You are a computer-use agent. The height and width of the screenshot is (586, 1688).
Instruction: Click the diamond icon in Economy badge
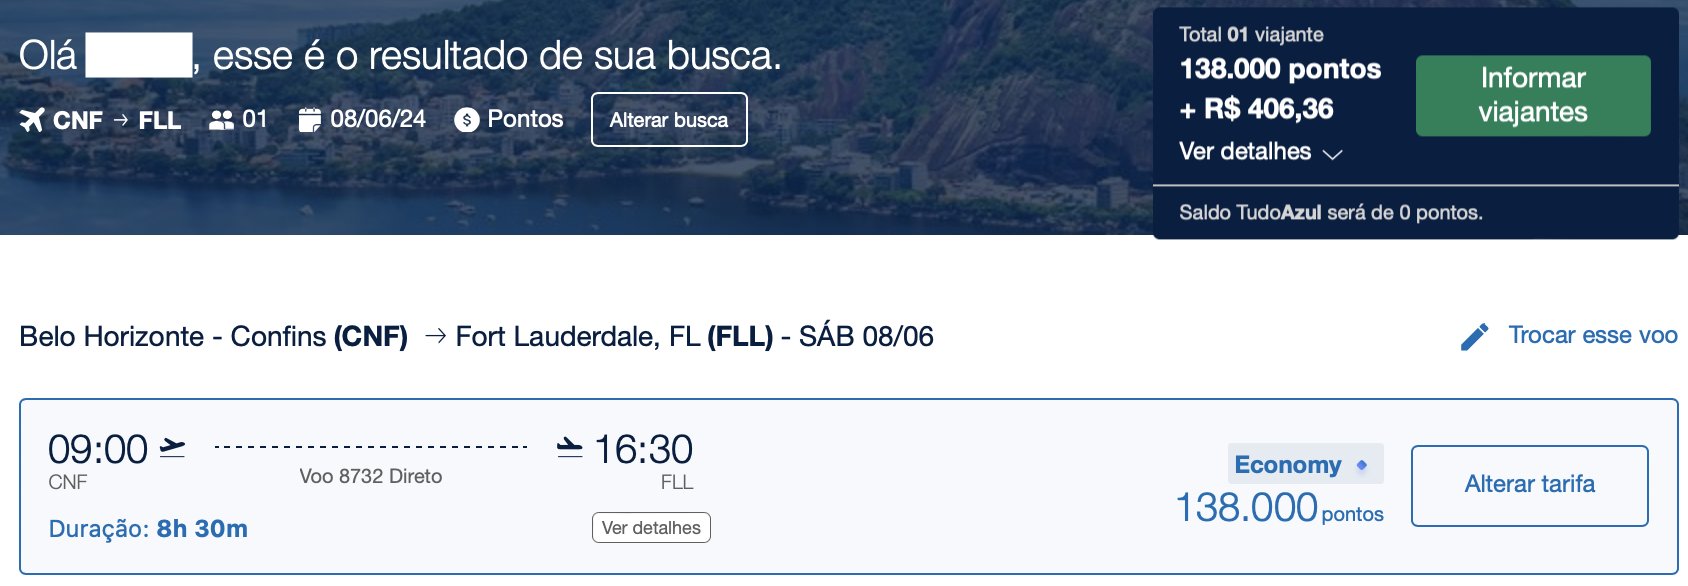[x=1362, y=465]
